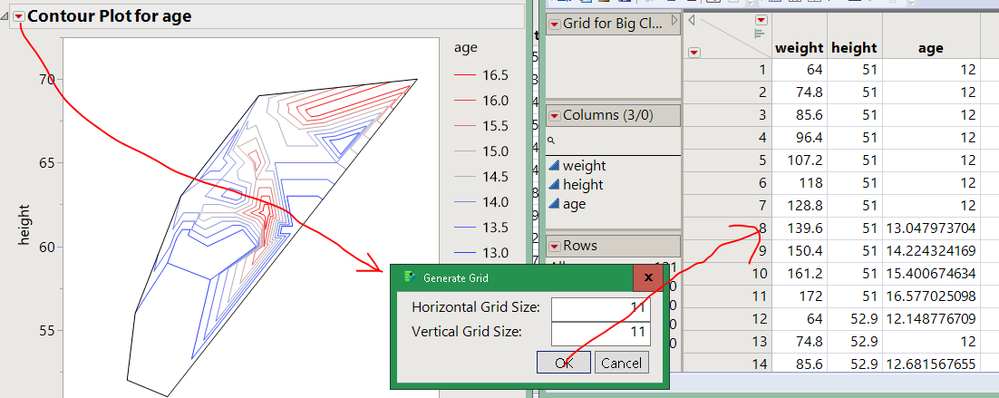Click the age column header
This screenshot has width=999, height=398.
click(931, 48)
